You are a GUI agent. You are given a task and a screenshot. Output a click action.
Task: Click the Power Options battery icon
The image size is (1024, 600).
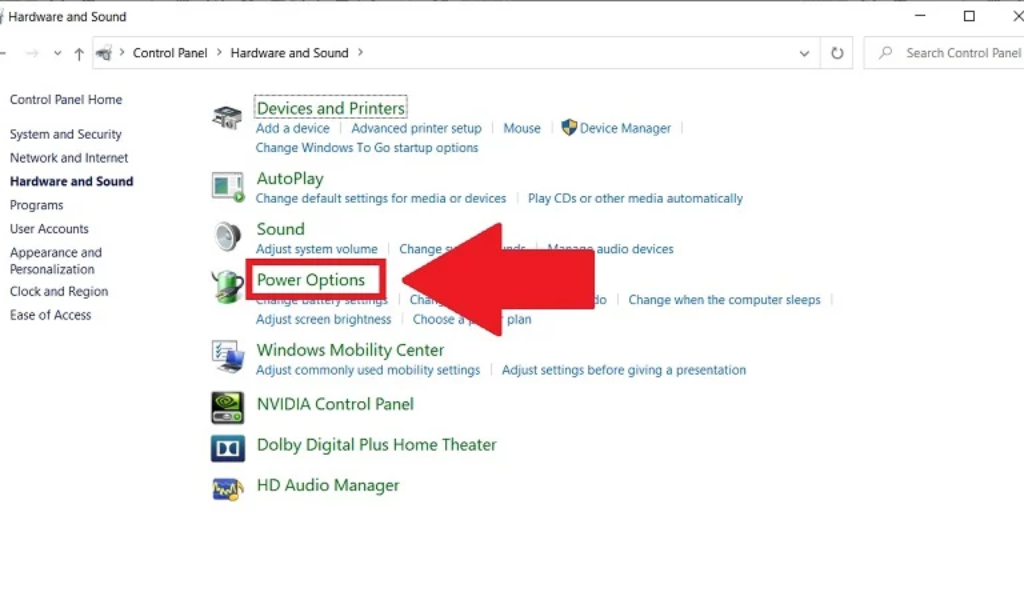pyautogui.click(x=227, y=288)
